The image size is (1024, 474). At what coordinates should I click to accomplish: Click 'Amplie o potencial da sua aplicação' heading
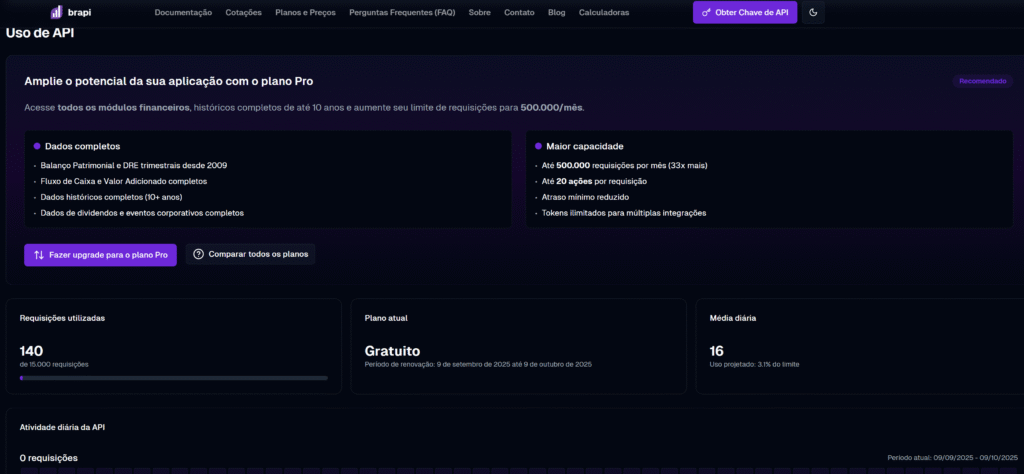click(168, 82)
